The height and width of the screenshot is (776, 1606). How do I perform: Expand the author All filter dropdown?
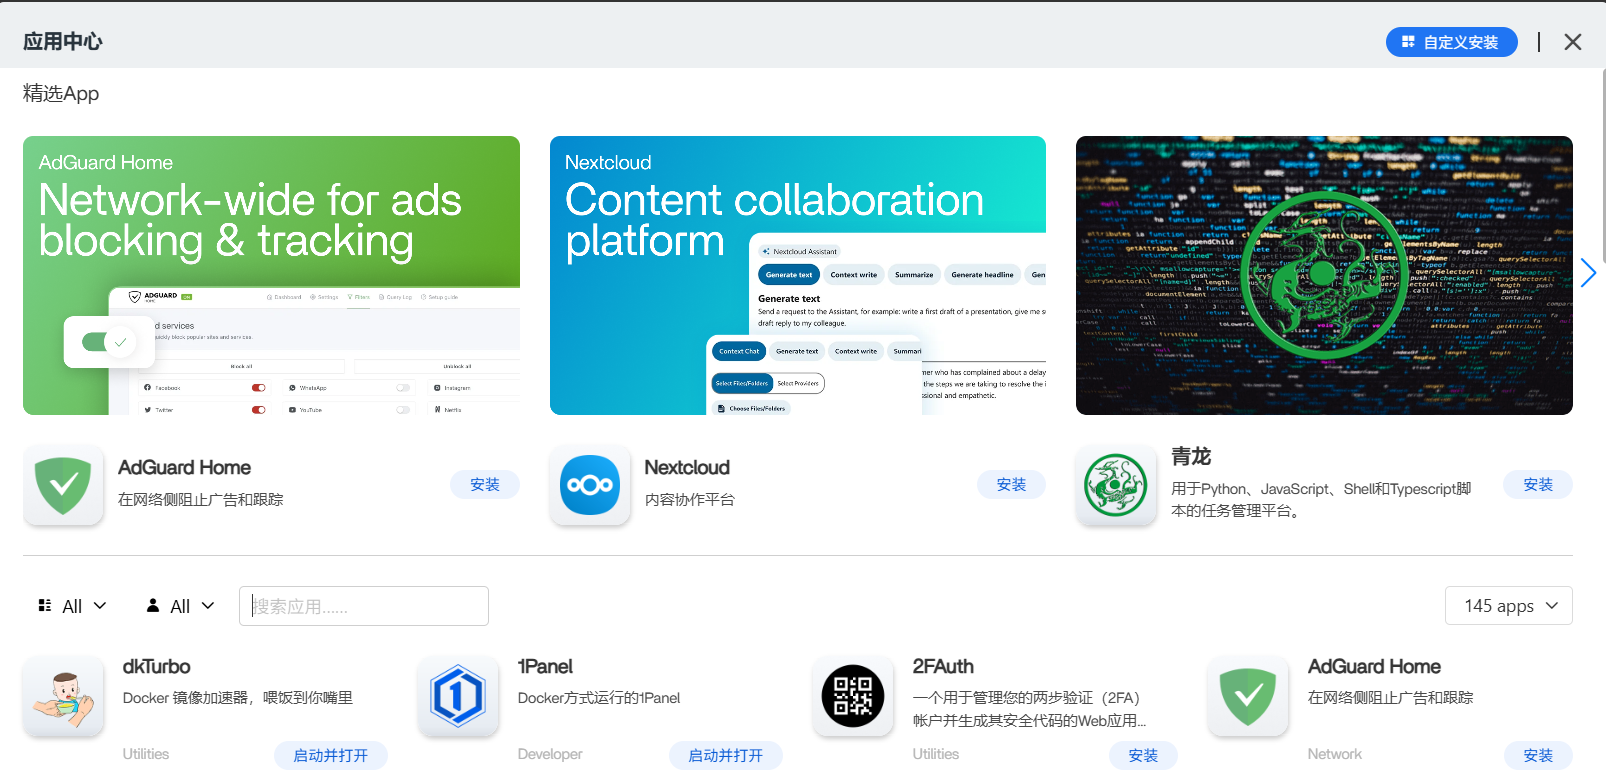180,606
